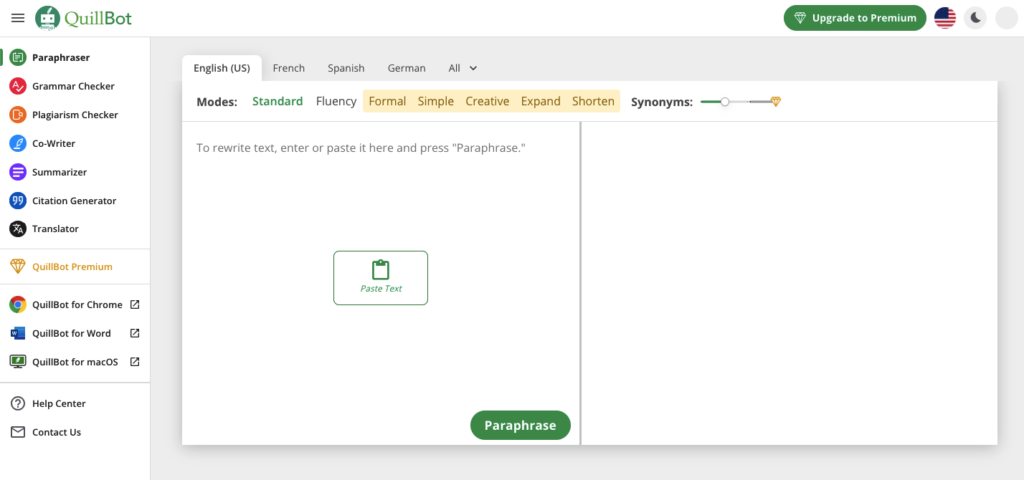Screen dimensions: 1024x480
Task: Open the Co-Writer pen icon
Action: 18,144
